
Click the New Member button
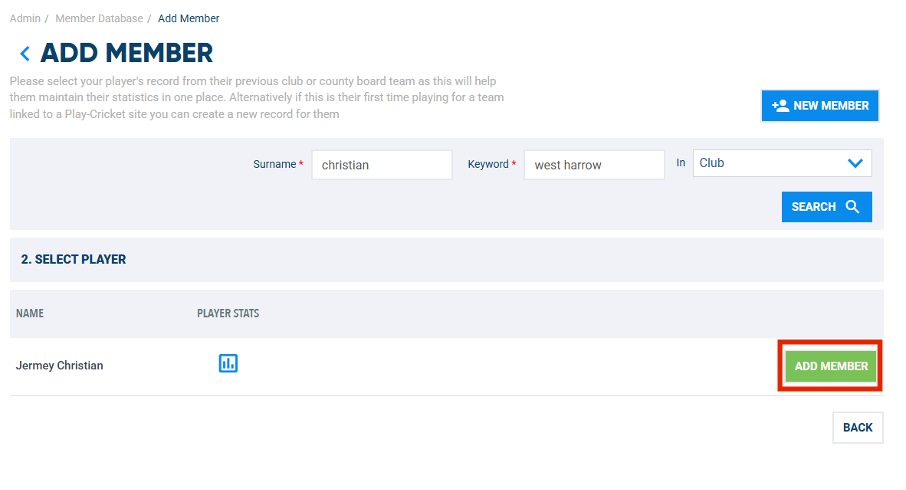click(820, 105)
